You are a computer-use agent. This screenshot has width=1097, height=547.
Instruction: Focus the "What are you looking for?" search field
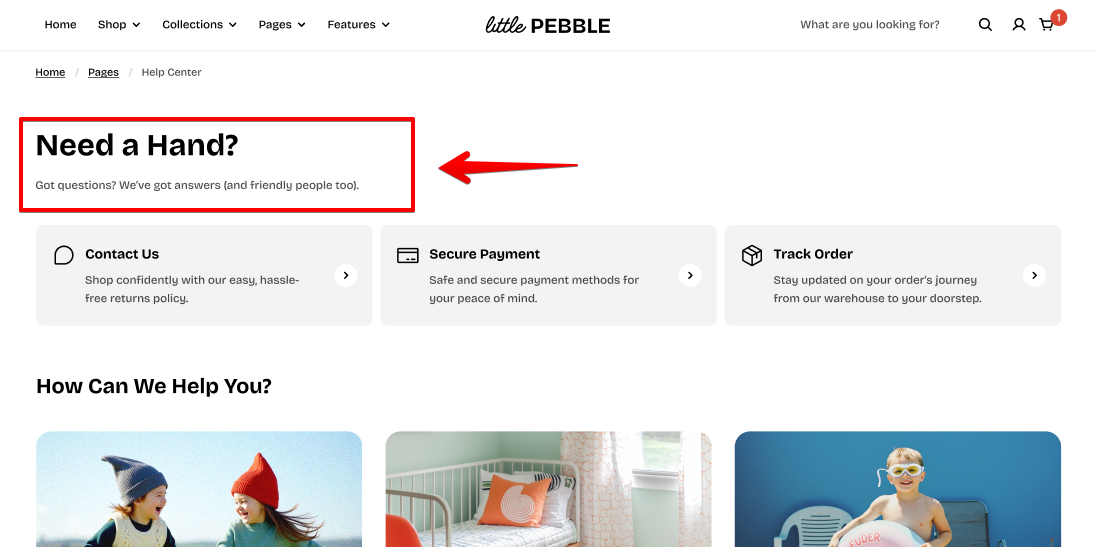pyautogui.click(x=869, y=25)
